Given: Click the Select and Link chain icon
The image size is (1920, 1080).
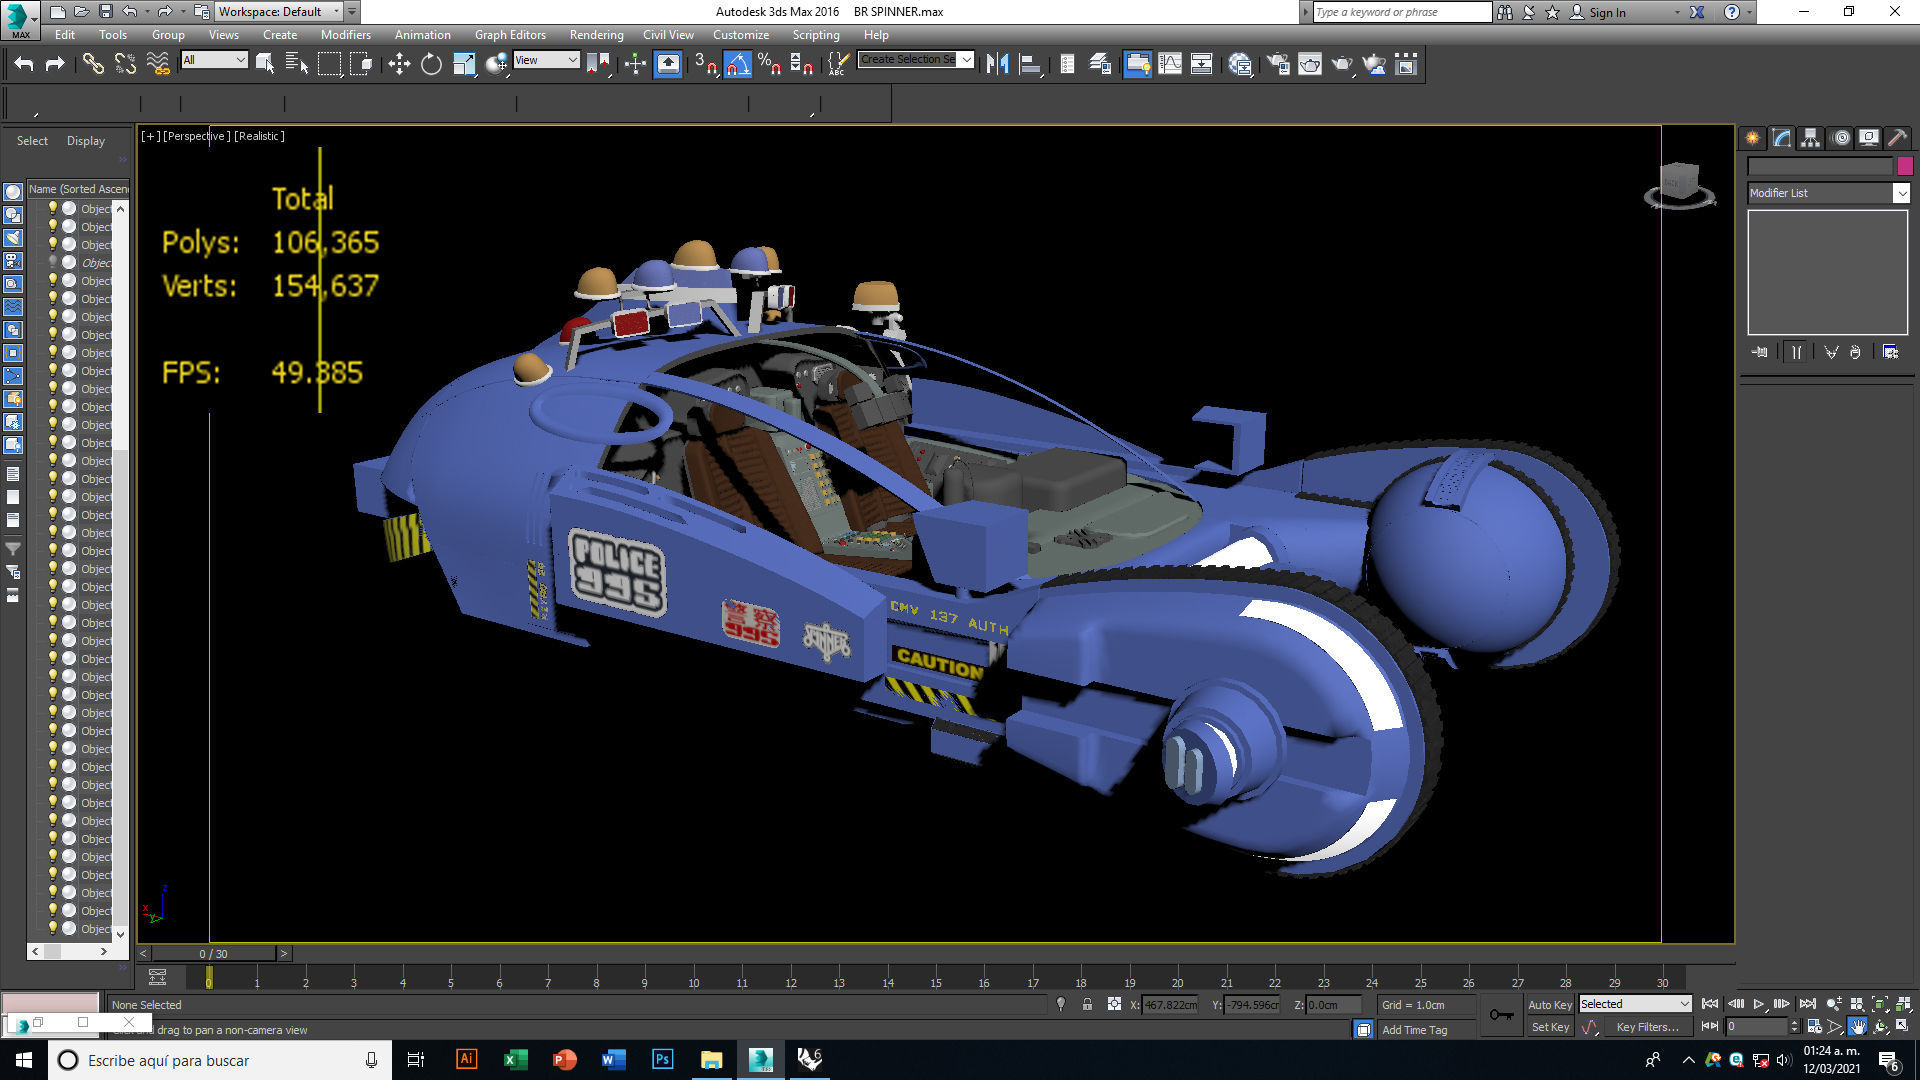Looking at the screenshot, I should click(93, 64).
